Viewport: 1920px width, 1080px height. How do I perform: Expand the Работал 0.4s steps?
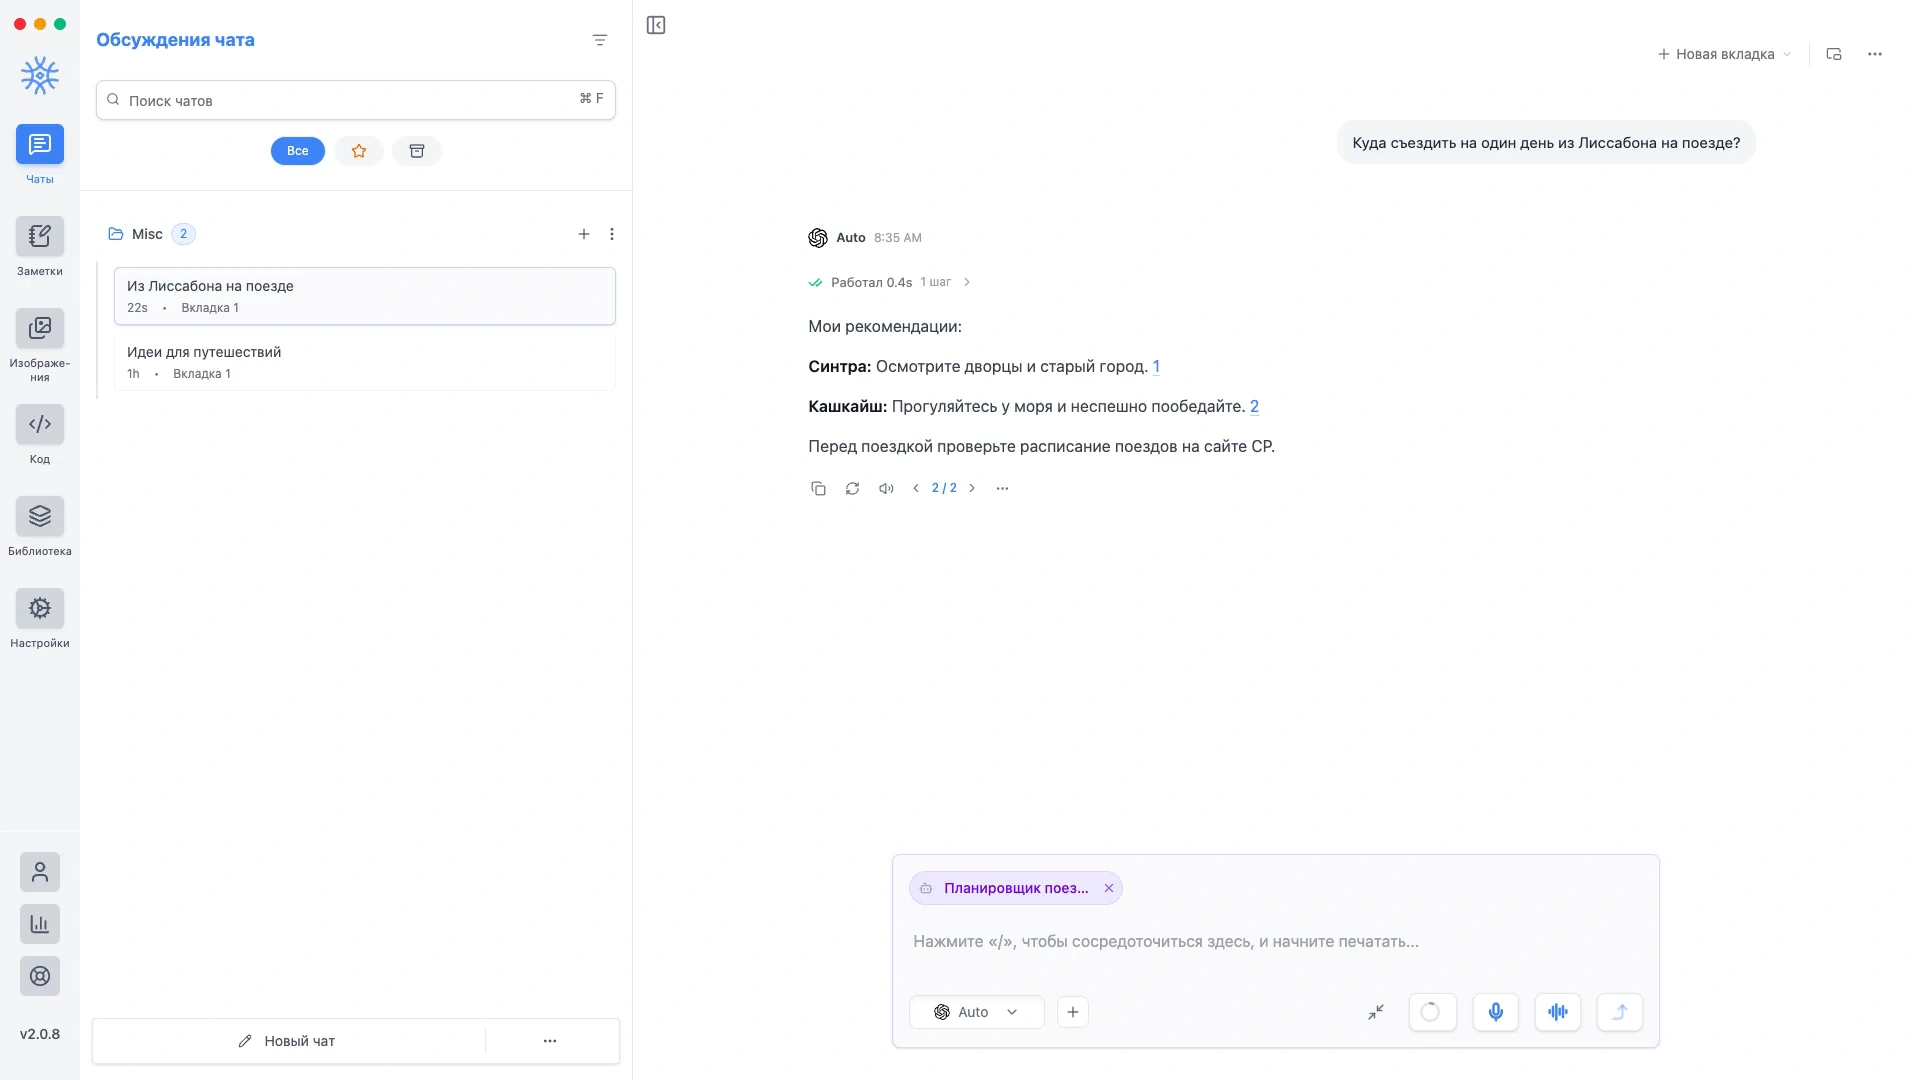(890, 282)
